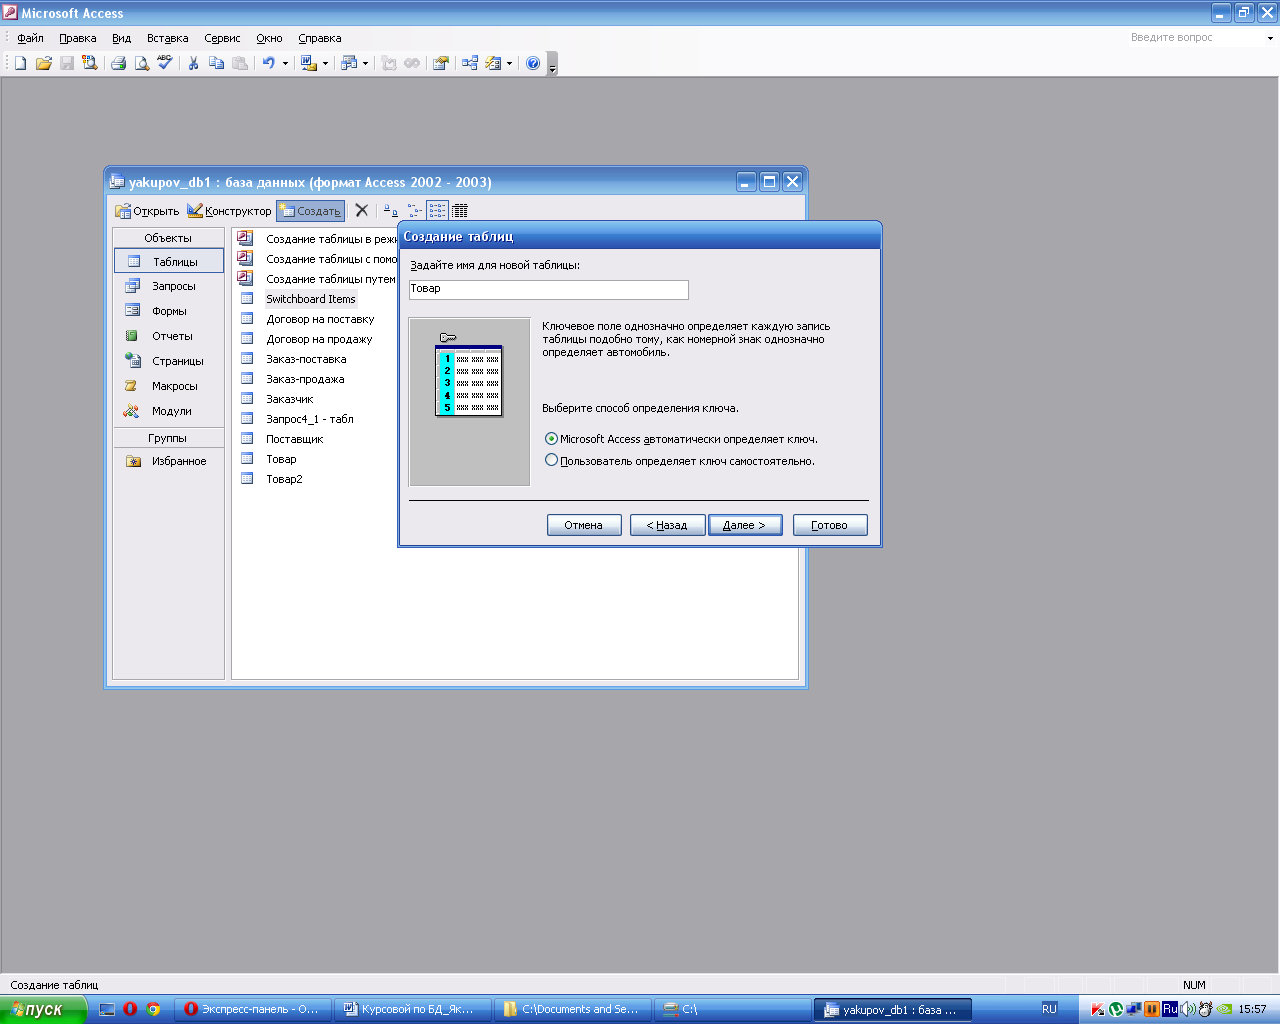The height and width of the screenshot is (1024, 1280).
Task: Open the Страницы objects category
Action: coord(169,361)
